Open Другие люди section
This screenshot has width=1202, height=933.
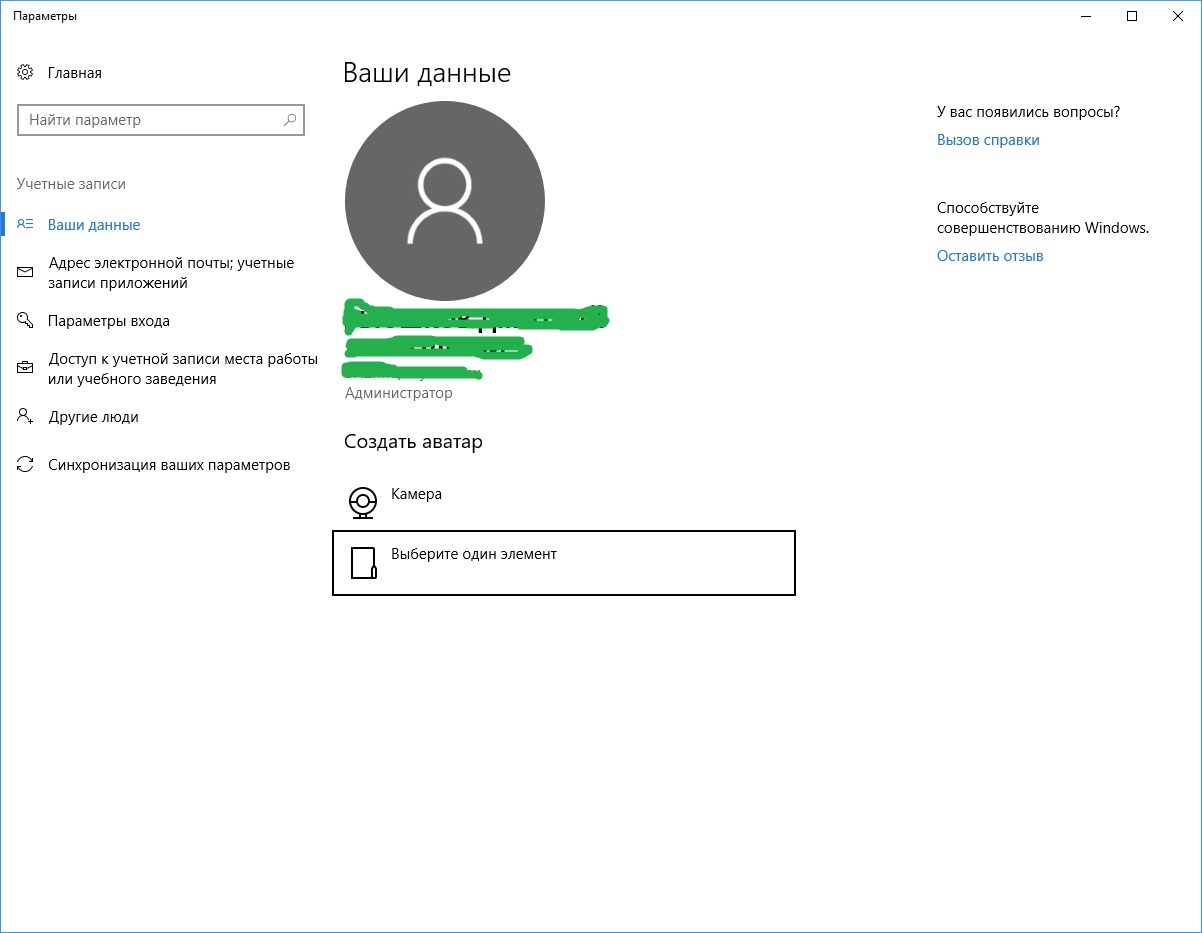tap(93, 417)
